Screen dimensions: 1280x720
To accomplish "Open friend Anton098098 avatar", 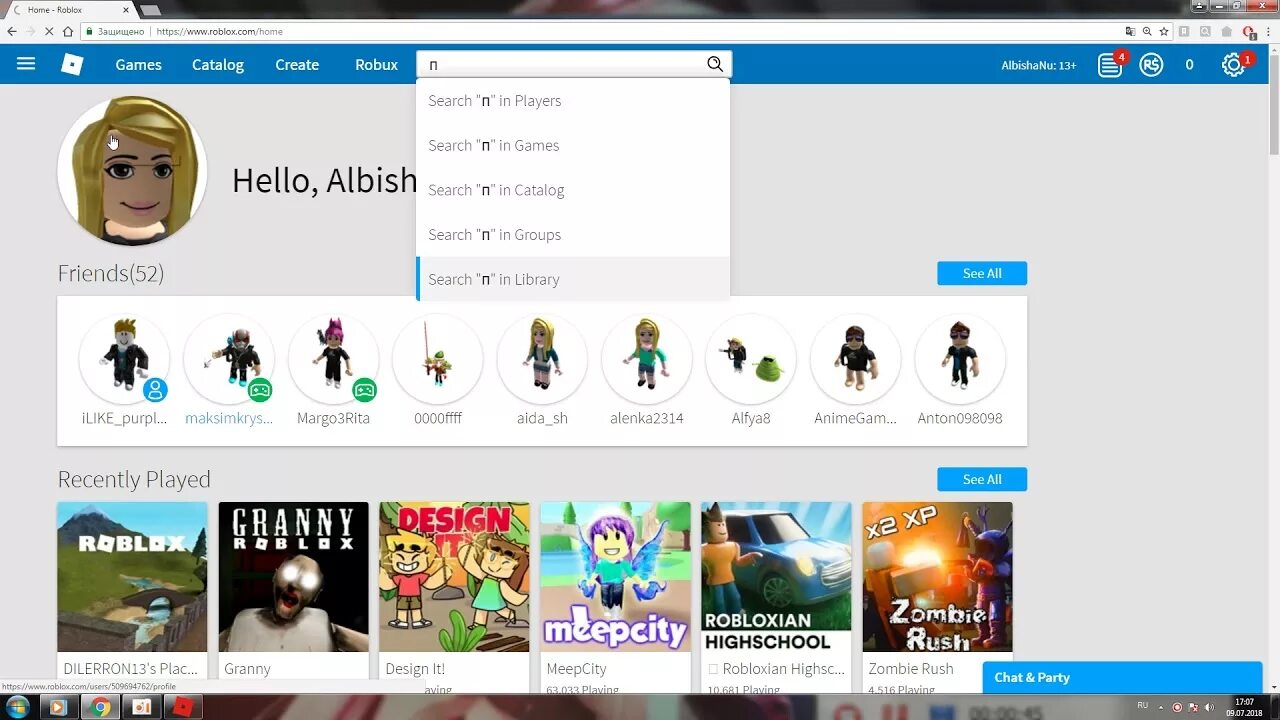I will (960, 359).
